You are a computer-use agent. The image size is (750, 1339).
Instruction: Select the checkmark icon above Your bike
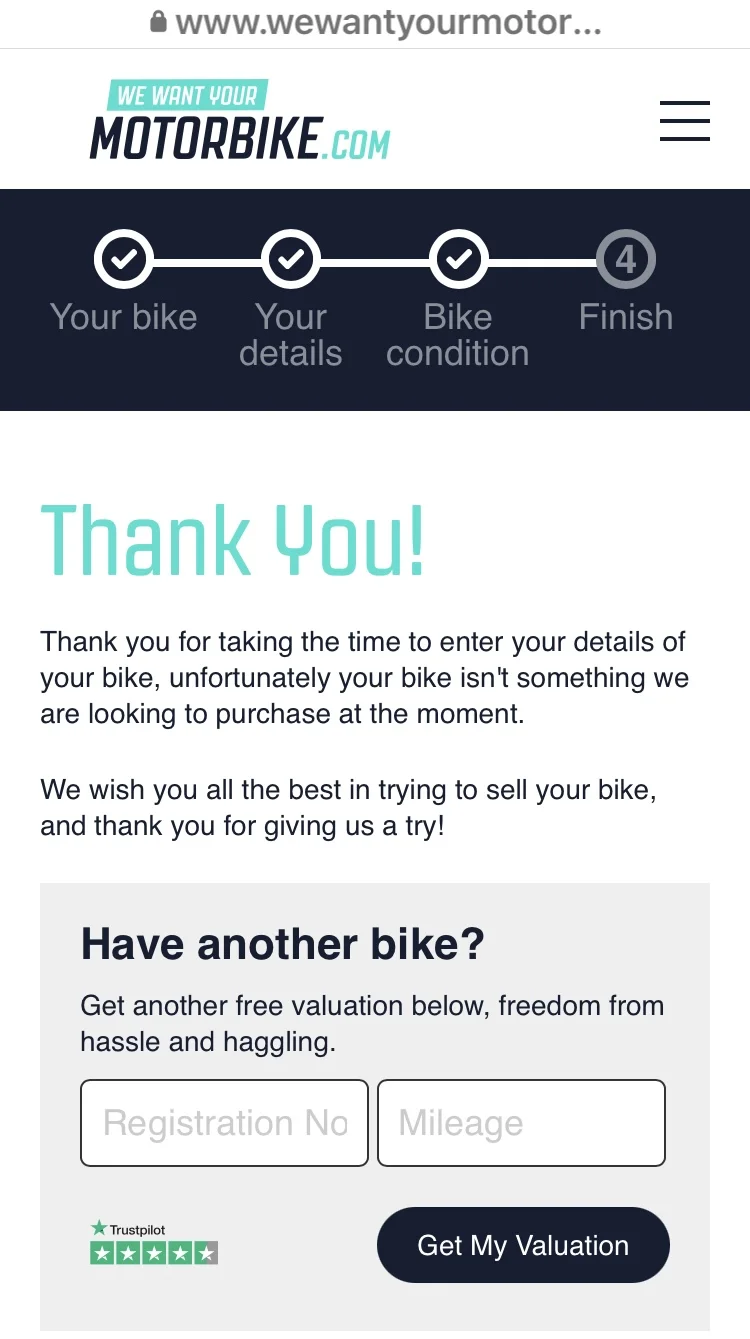tap(123, 257)
